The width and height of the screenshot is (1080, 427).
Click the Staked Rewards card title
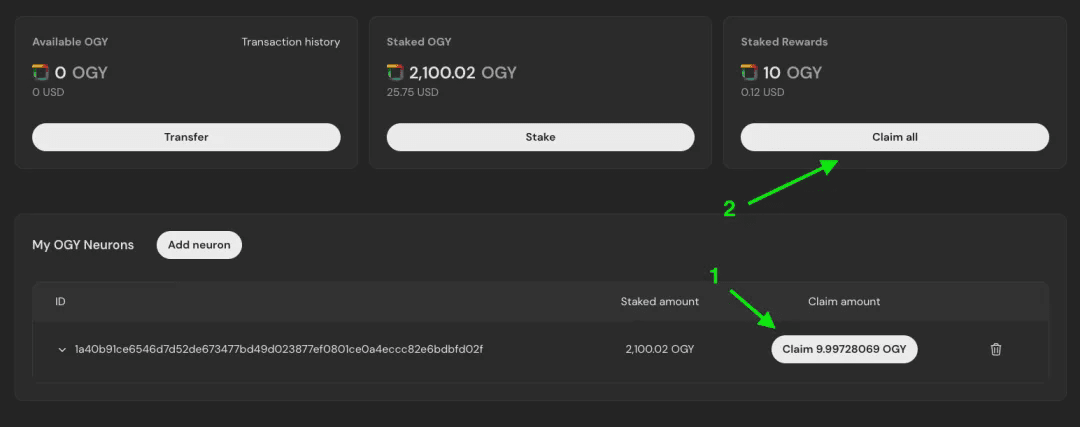785,42
